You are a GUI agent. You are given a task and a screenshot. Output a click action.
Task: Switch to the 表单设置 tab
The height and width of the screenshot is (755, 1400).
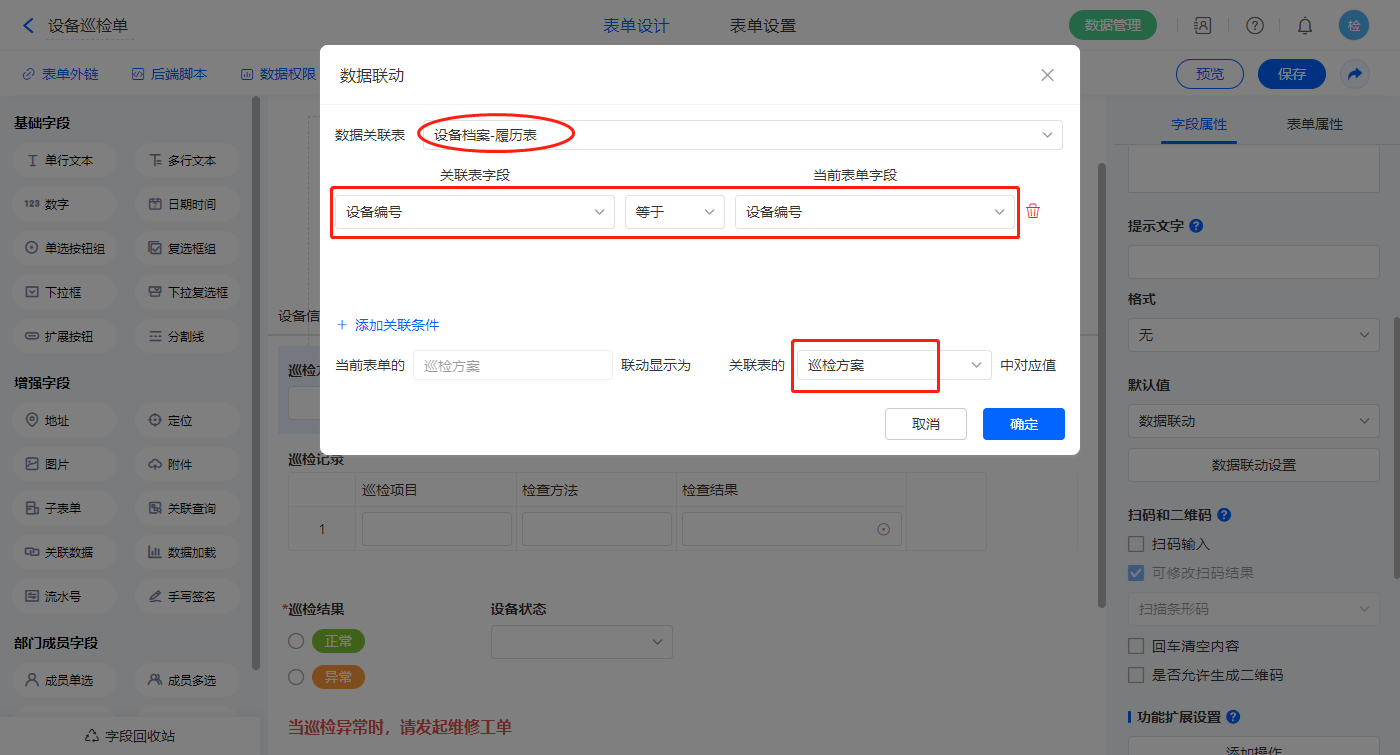pos(763,26)
